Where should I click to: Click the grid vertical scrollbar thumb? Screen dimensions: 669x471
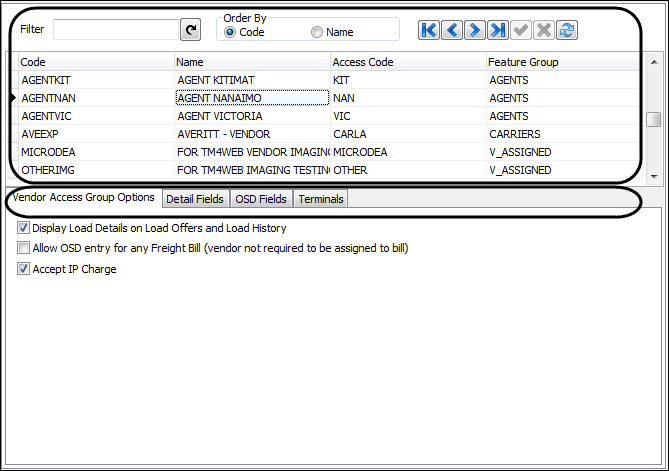pyautogui.click(x=654, y=119)
